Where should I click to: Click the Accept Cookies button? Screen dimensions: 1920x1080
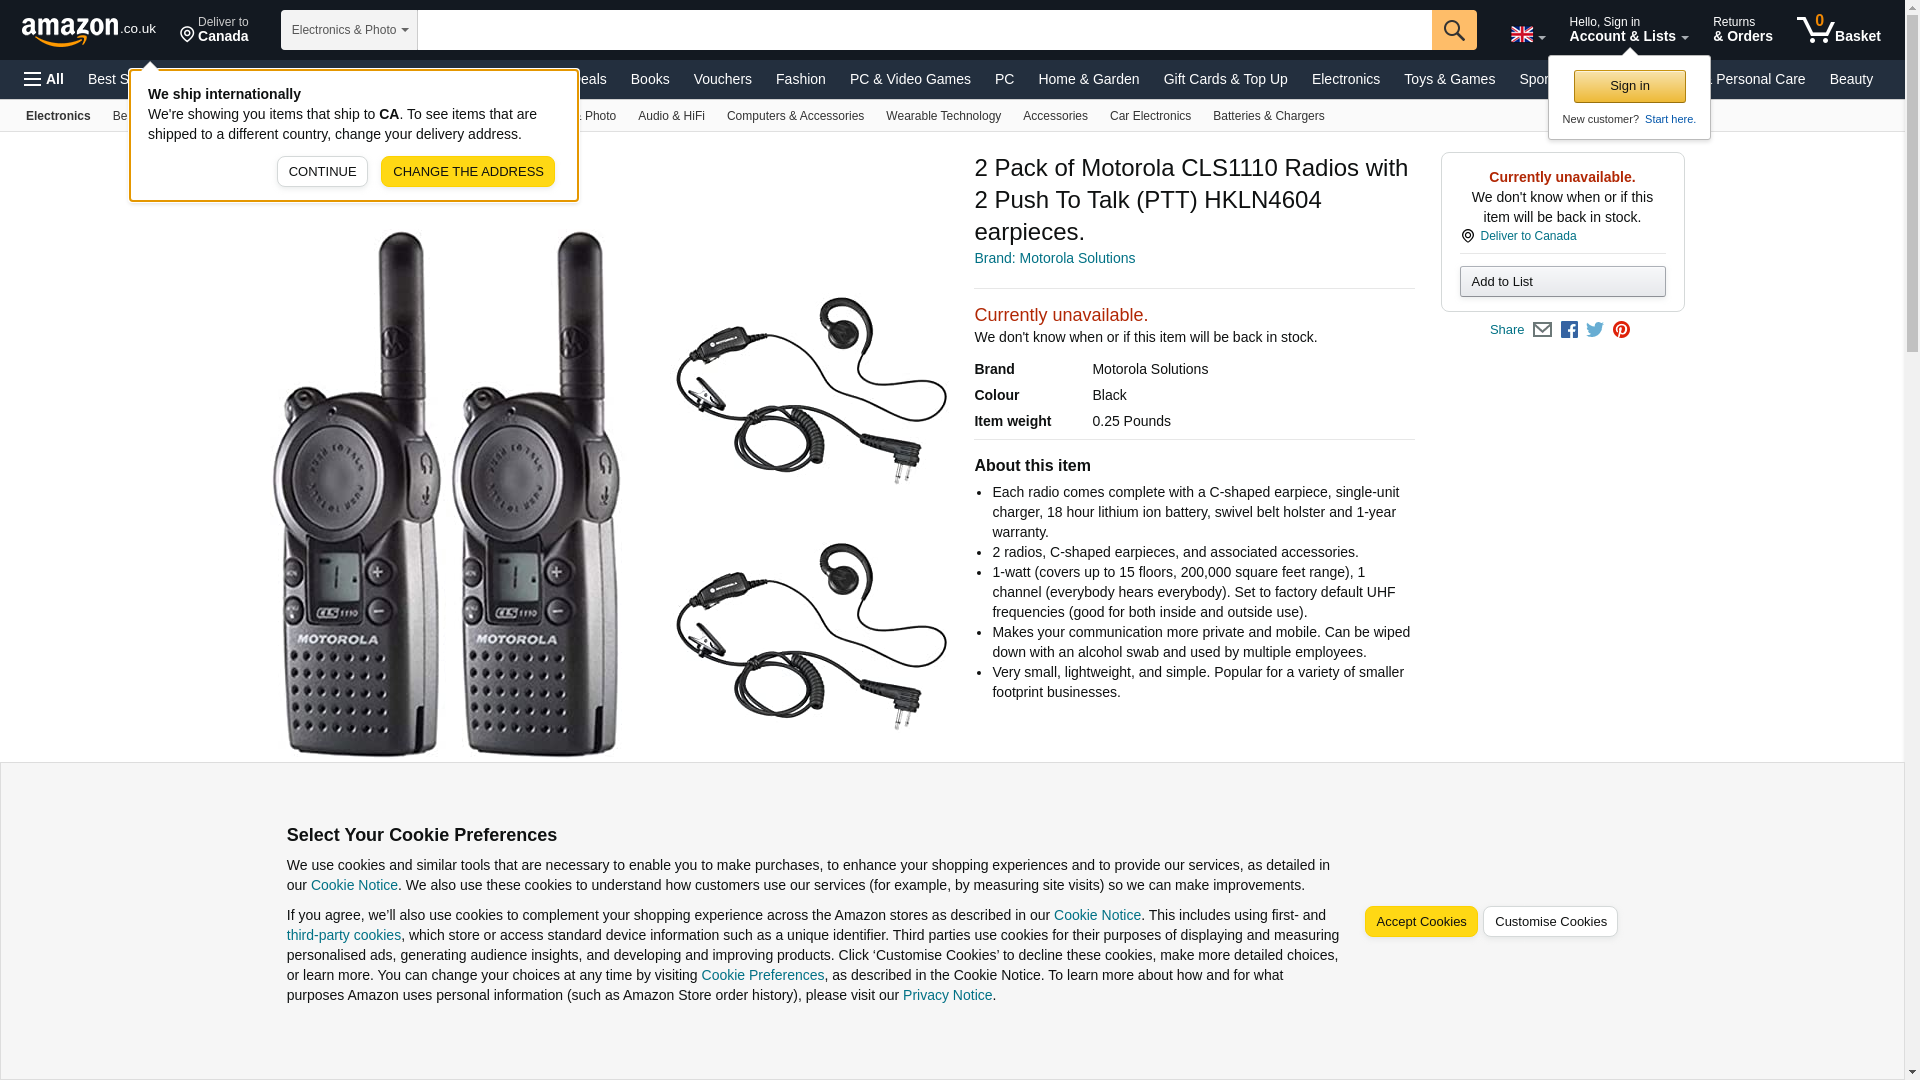[x=1421, y=922]
